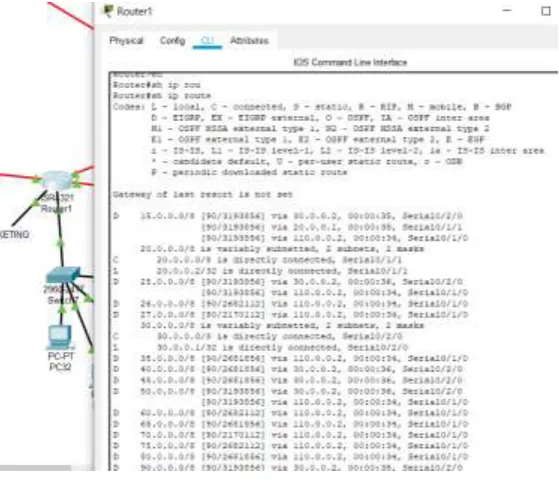This screenshot has width=559, height=486.
Task: Click the 'Router#sh ip route' command line
Action: coord(162,96)
